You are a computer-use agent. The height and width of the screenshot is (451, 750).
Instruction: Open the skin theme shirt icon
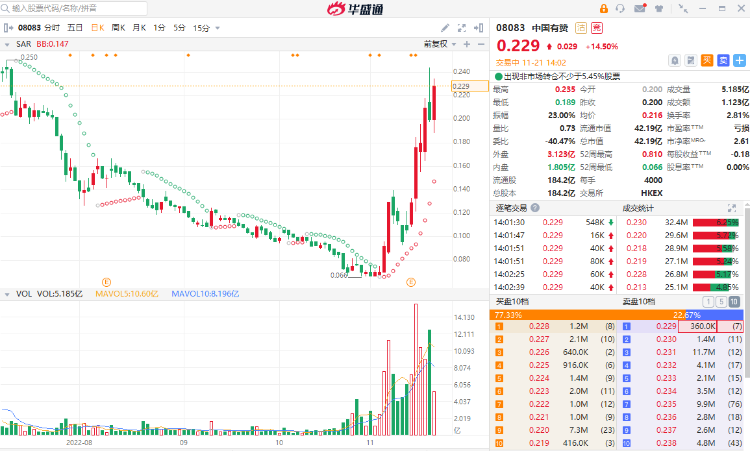tap(659, 8)
